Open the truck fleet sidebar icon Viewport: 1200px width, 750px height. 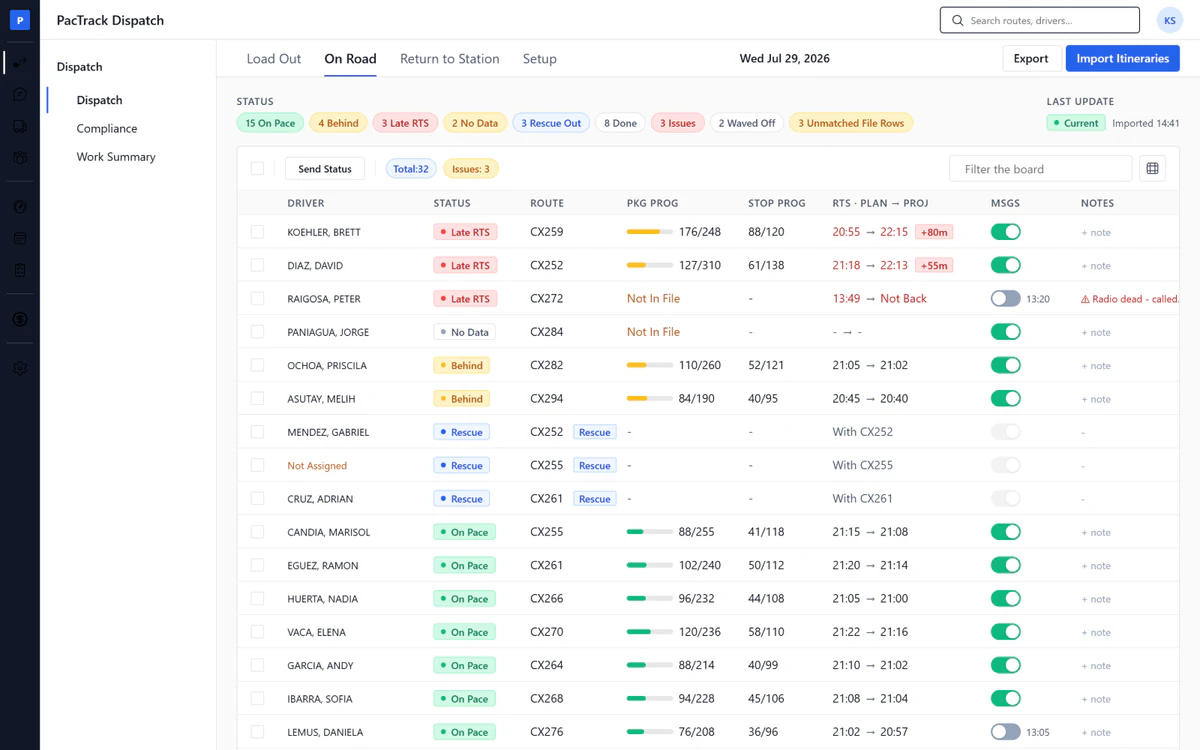click(20, 127)
